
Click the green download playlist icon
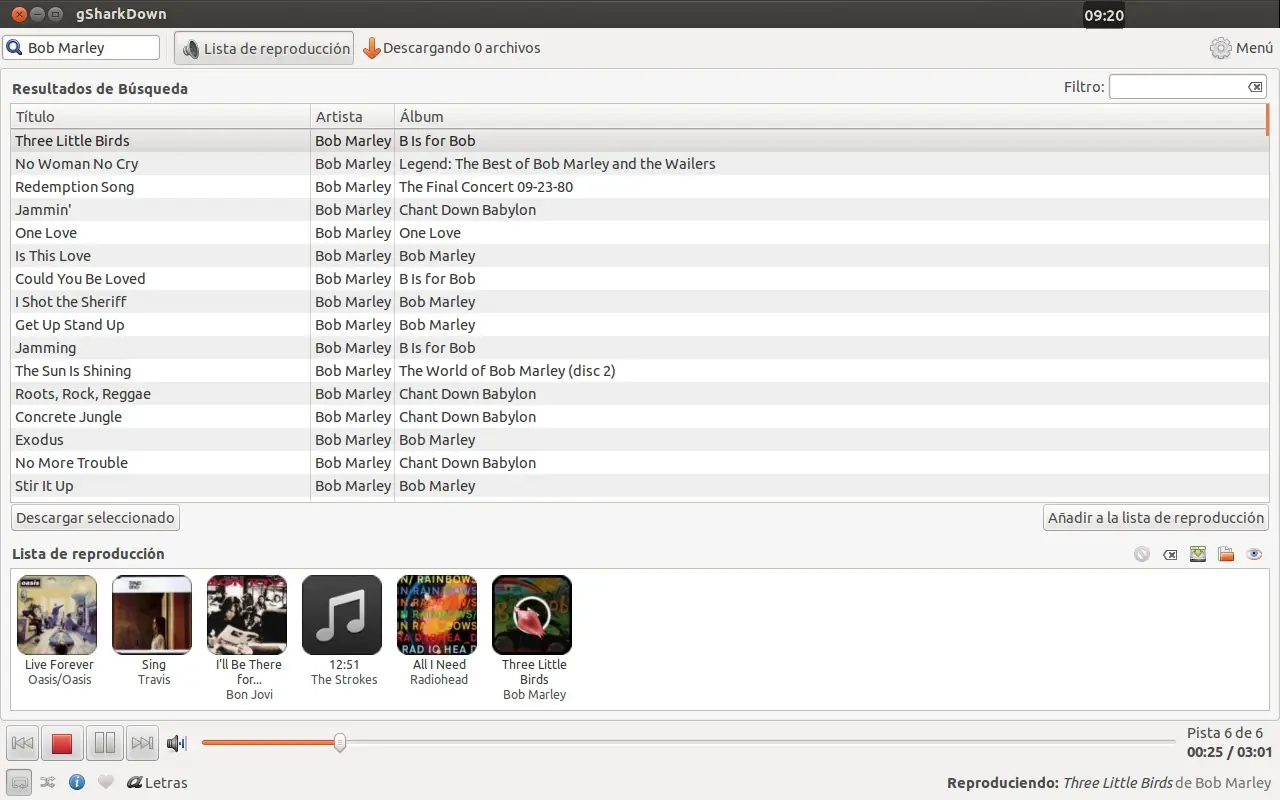[x=1198, y=554]
